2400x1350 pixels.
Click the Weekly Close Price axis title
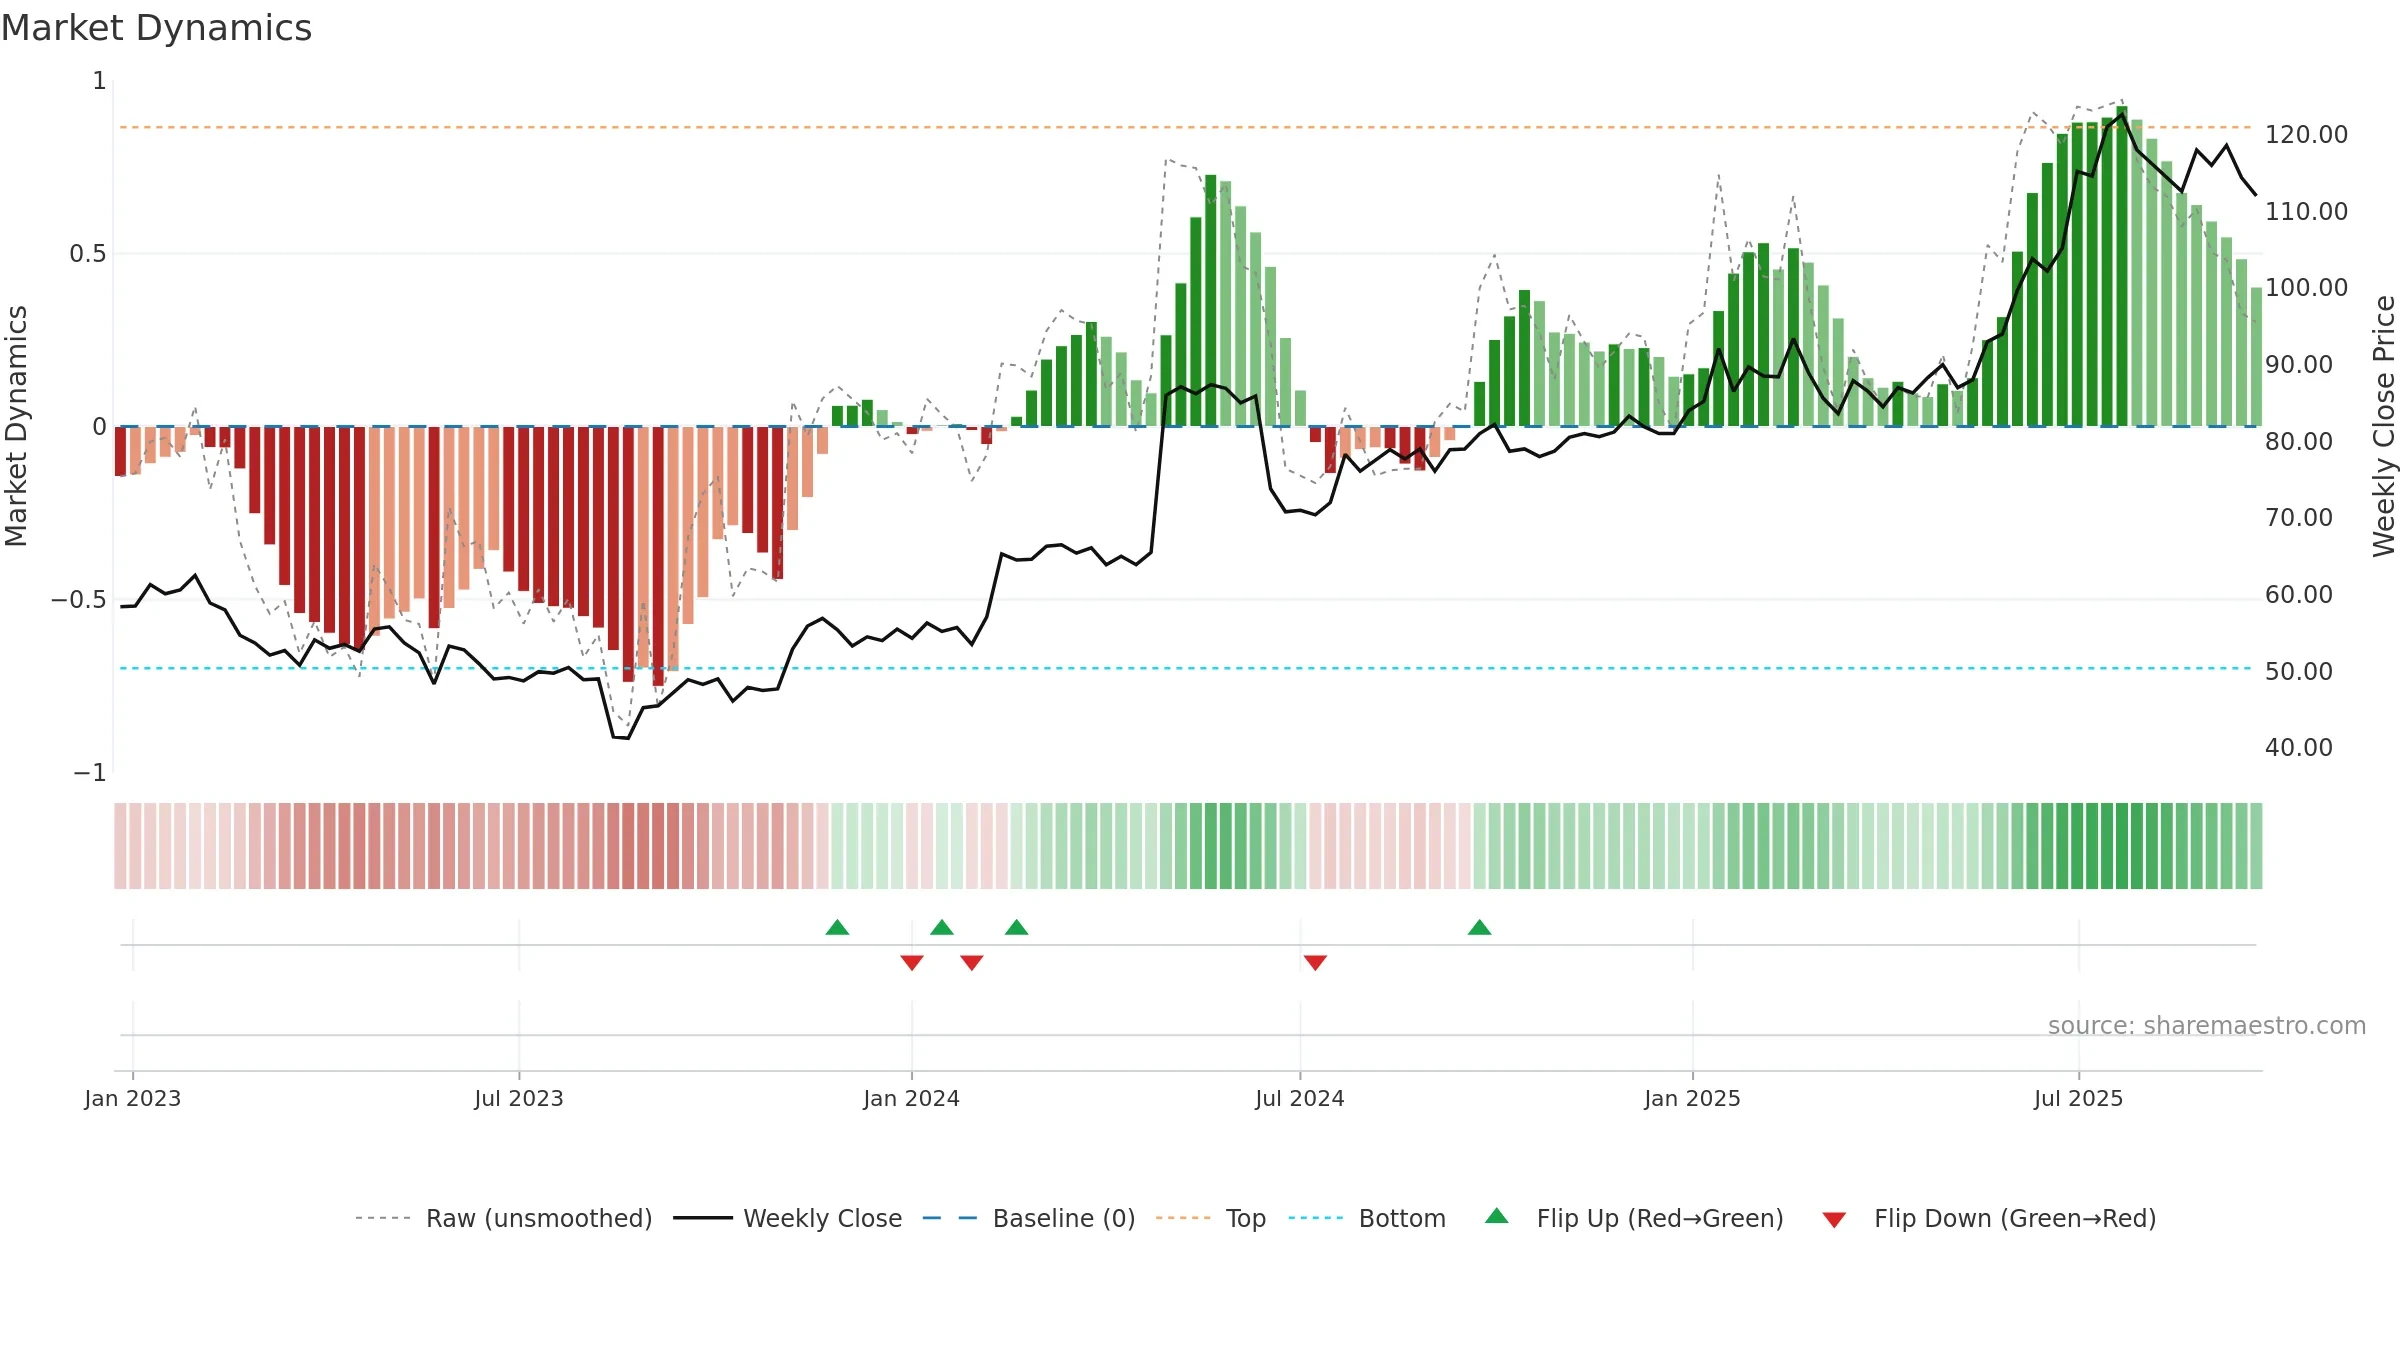coord(2384,426)
